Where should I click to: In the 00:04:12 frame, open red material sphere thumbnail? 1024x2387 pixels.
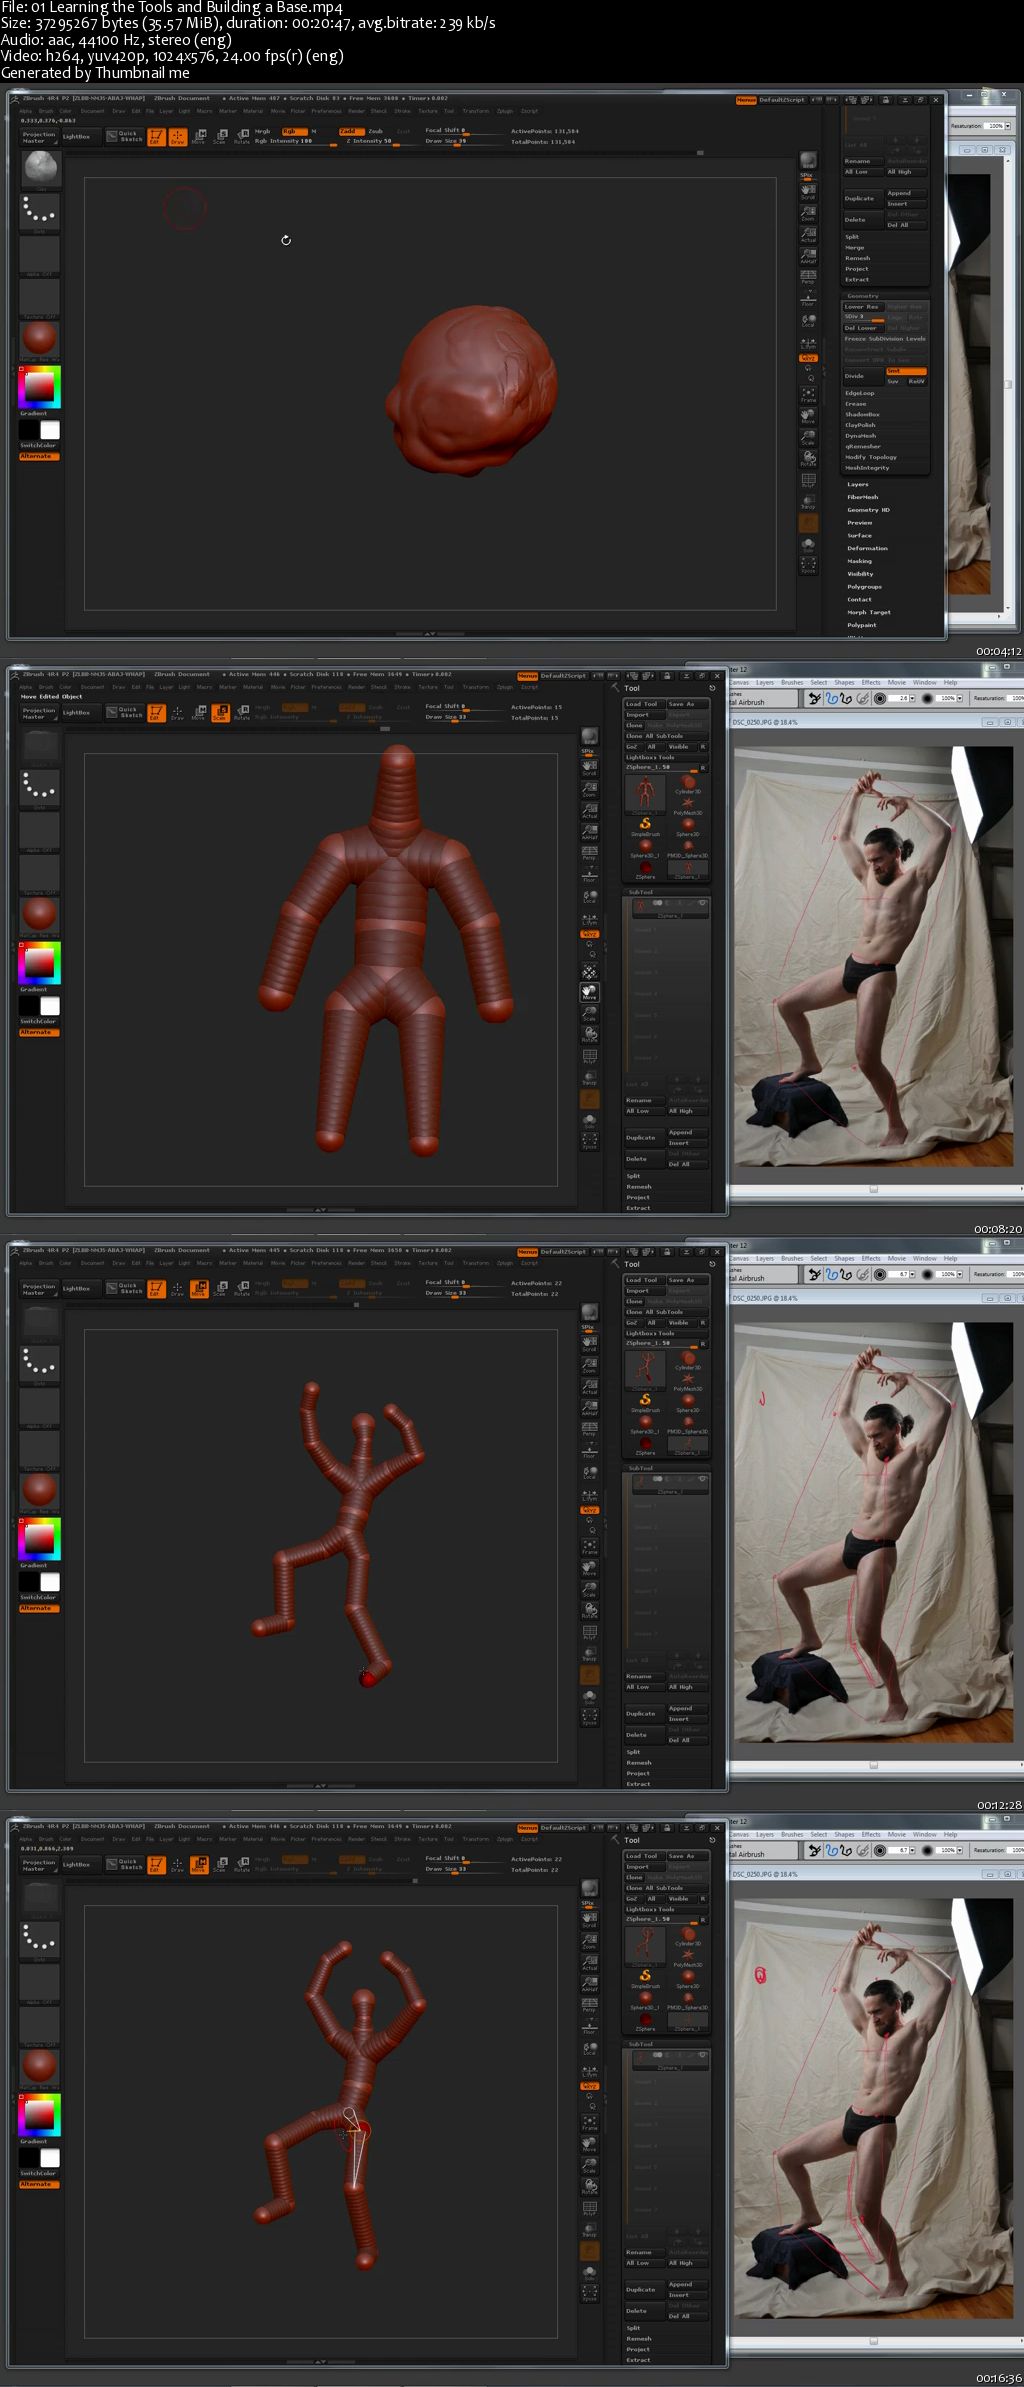pyautogui.click(x=39, y=339)
